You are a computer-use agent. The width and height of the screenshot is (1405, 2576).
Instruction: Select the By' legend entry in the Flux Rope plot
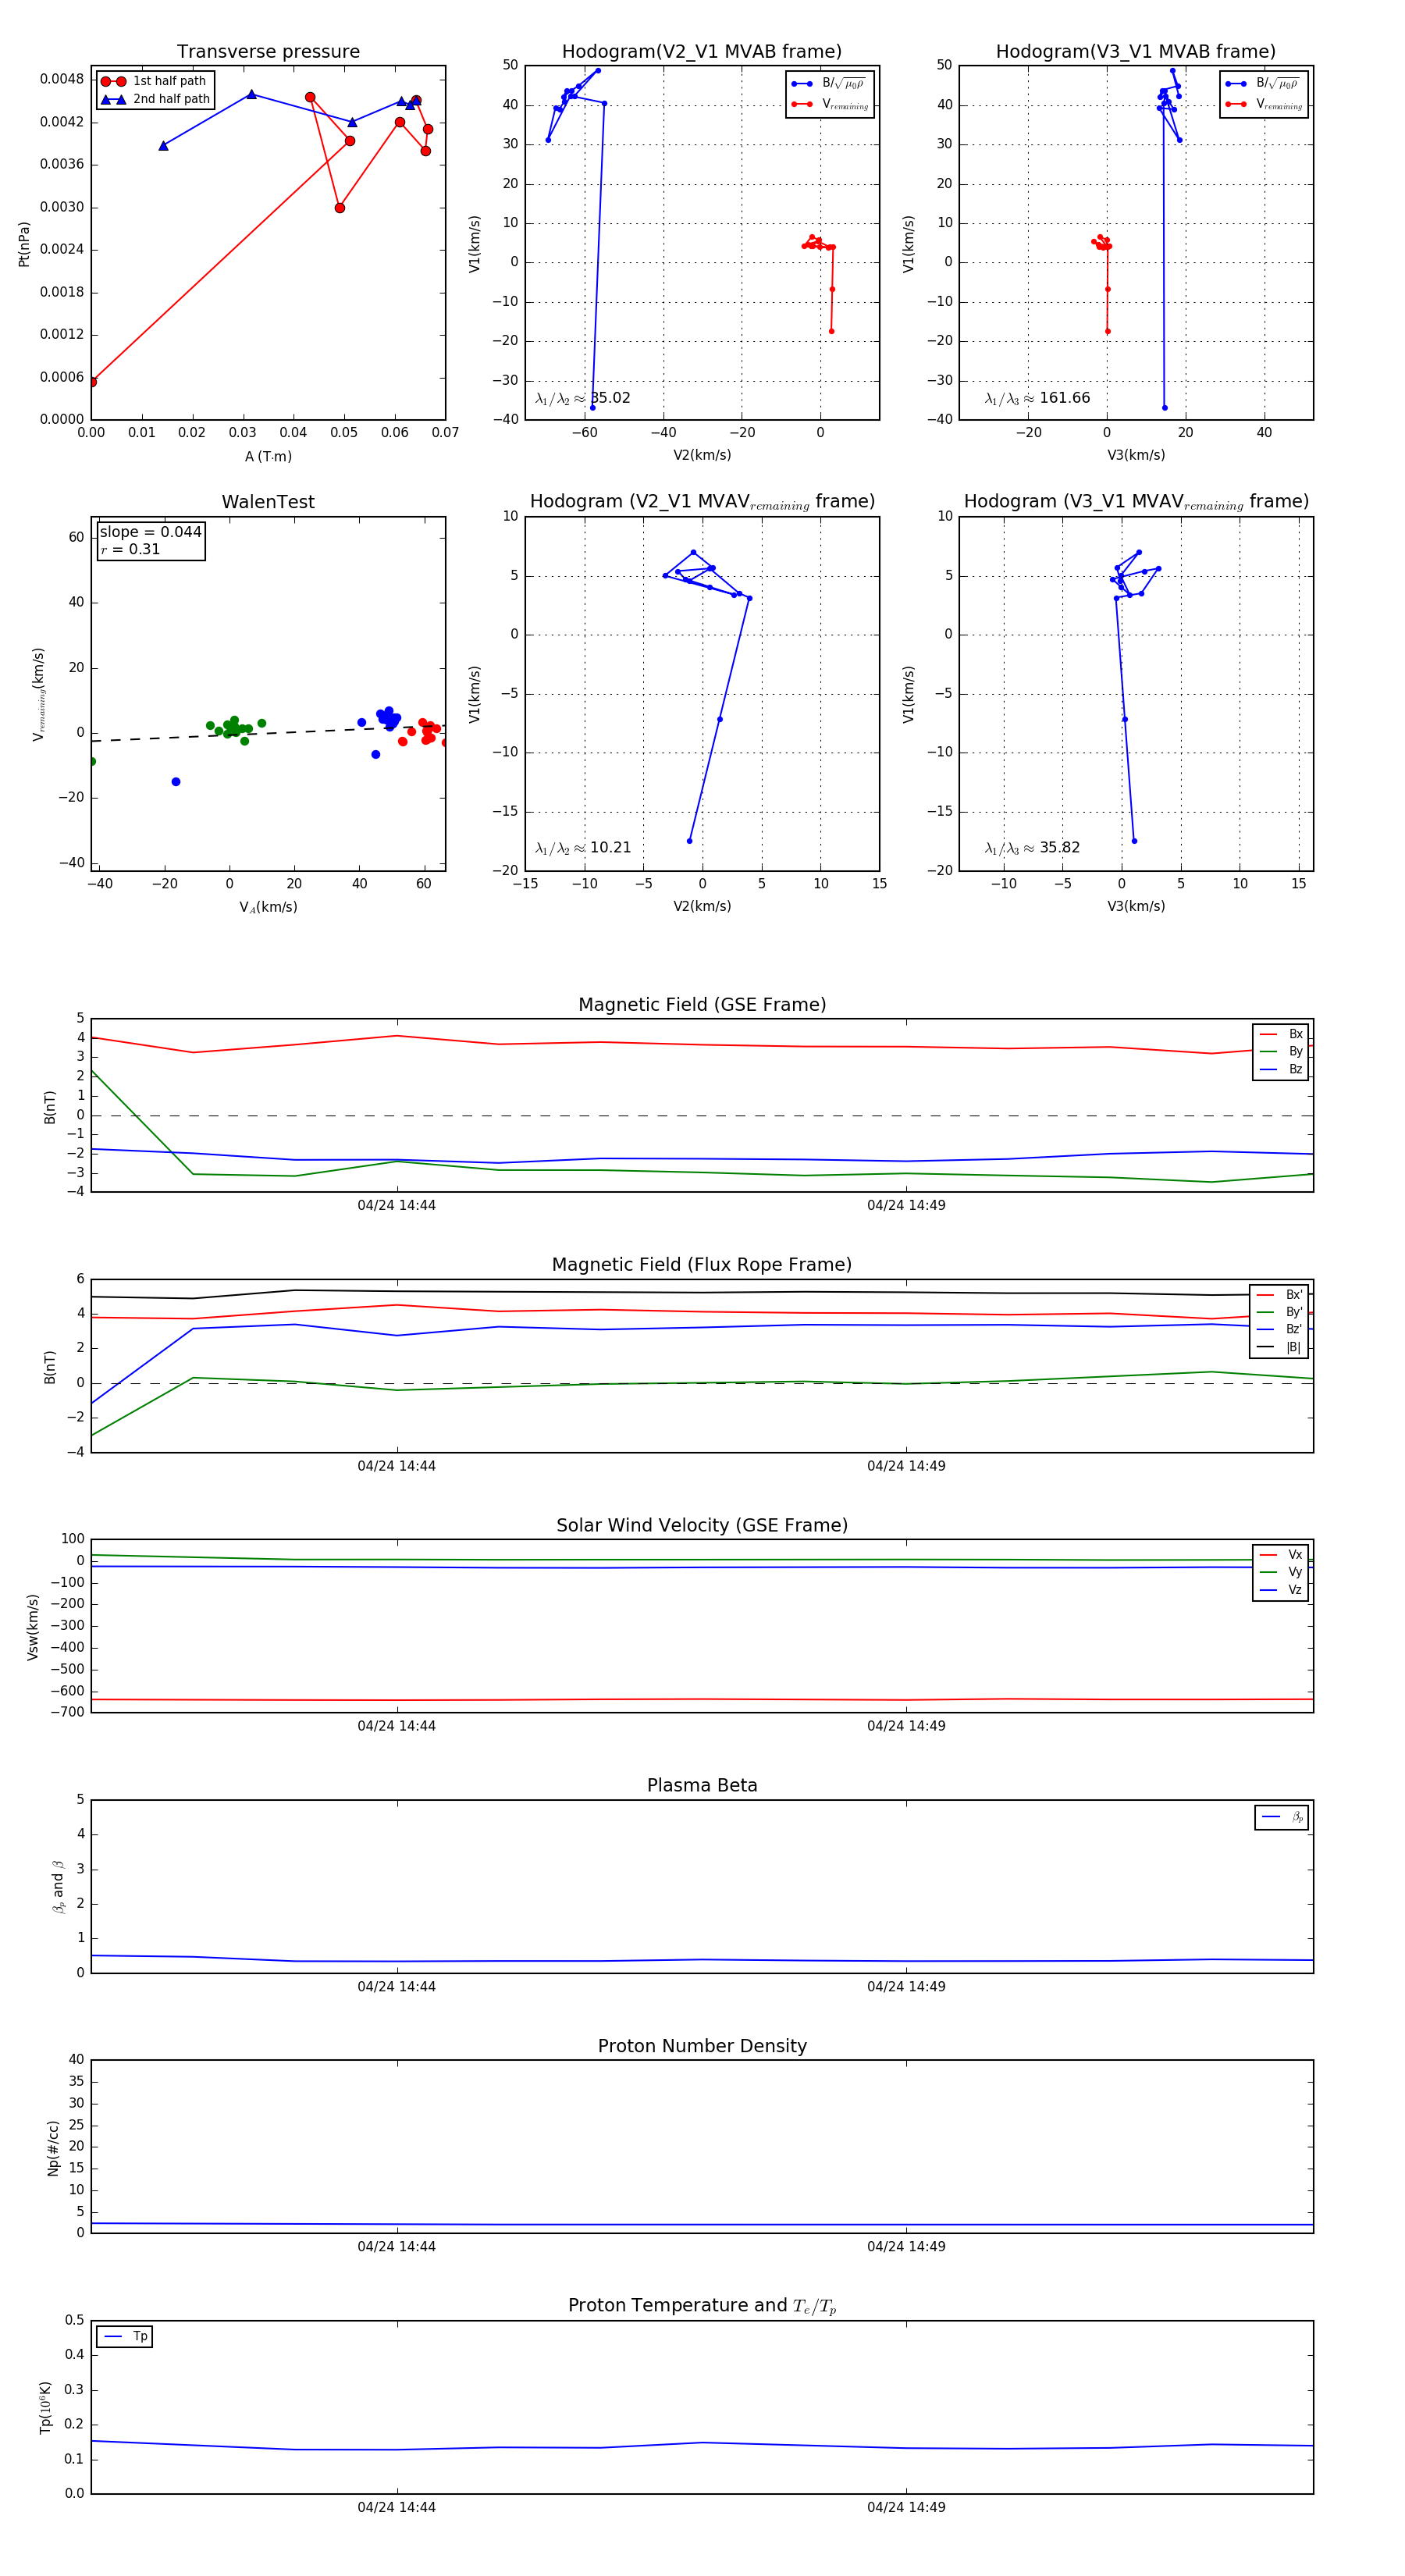tap(1279, 1312)
